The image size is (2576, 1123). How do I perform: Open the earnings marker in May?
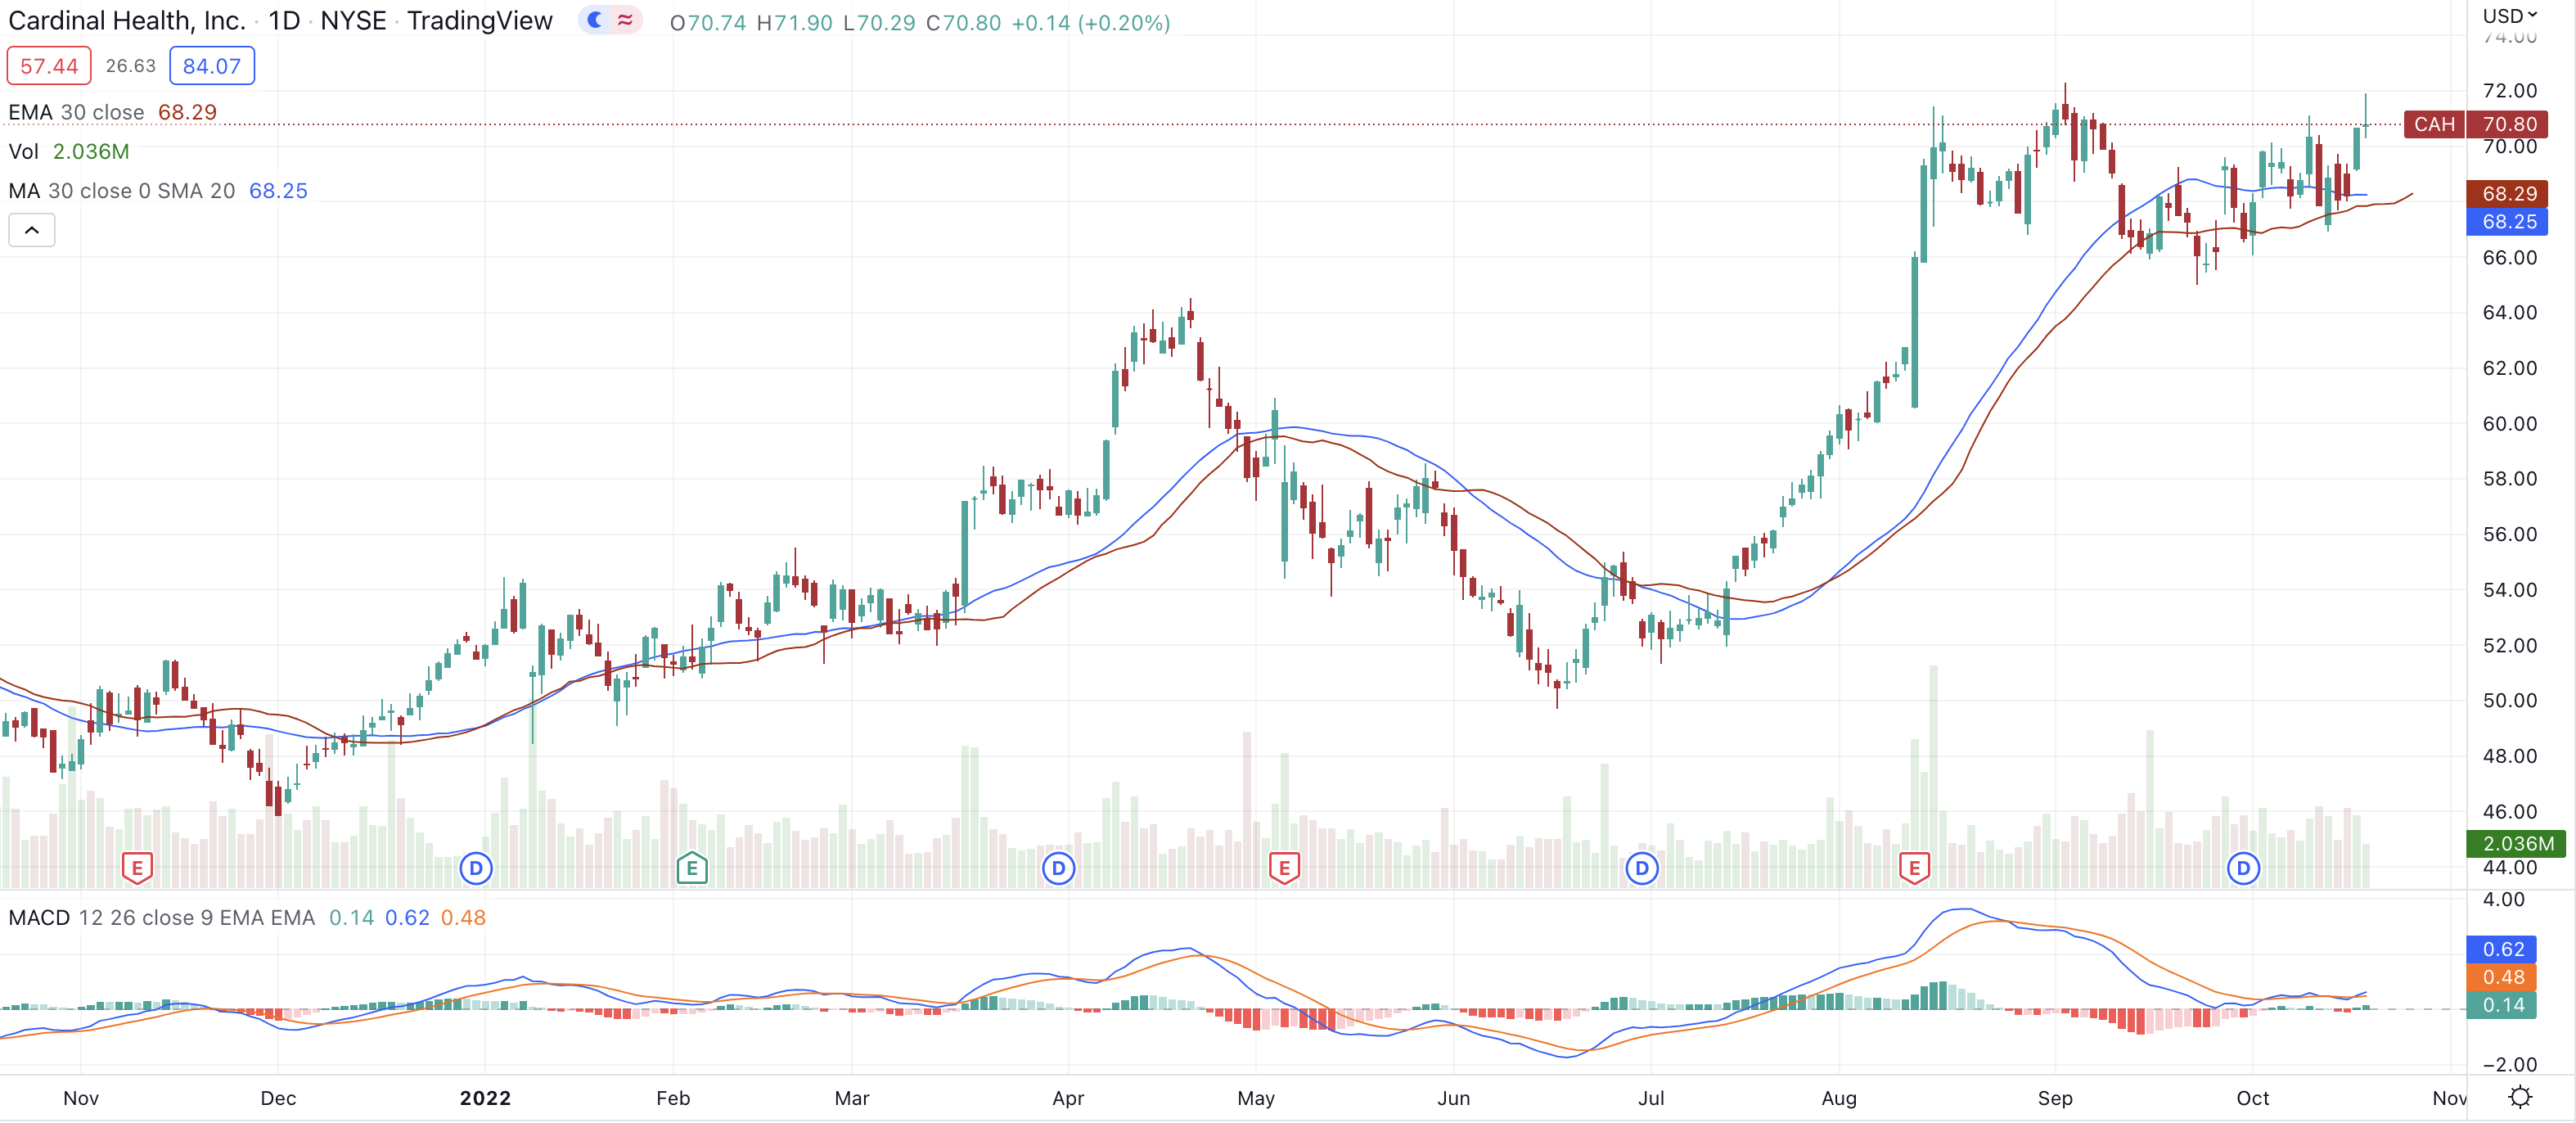(1284, 868)
